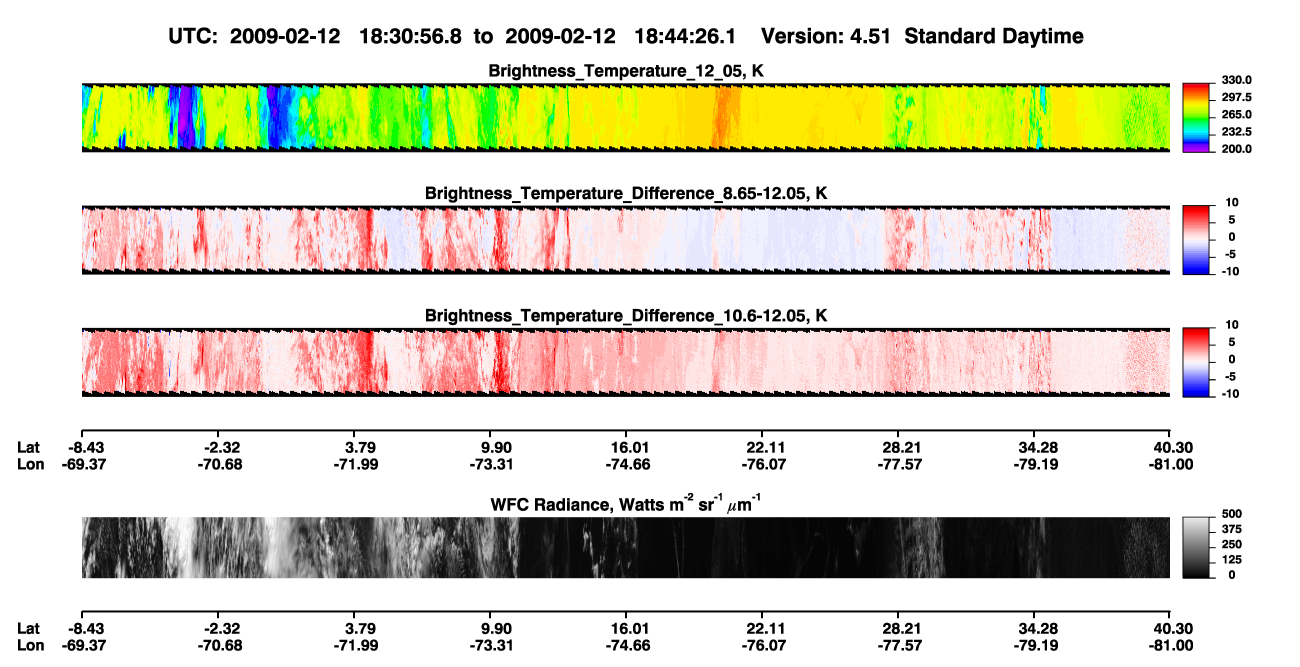The height and width of the screenshot is (667, 1300).
Task: Click the -10 label on 10.6-12.05 colorbar
Action: tap(1231, 393)
